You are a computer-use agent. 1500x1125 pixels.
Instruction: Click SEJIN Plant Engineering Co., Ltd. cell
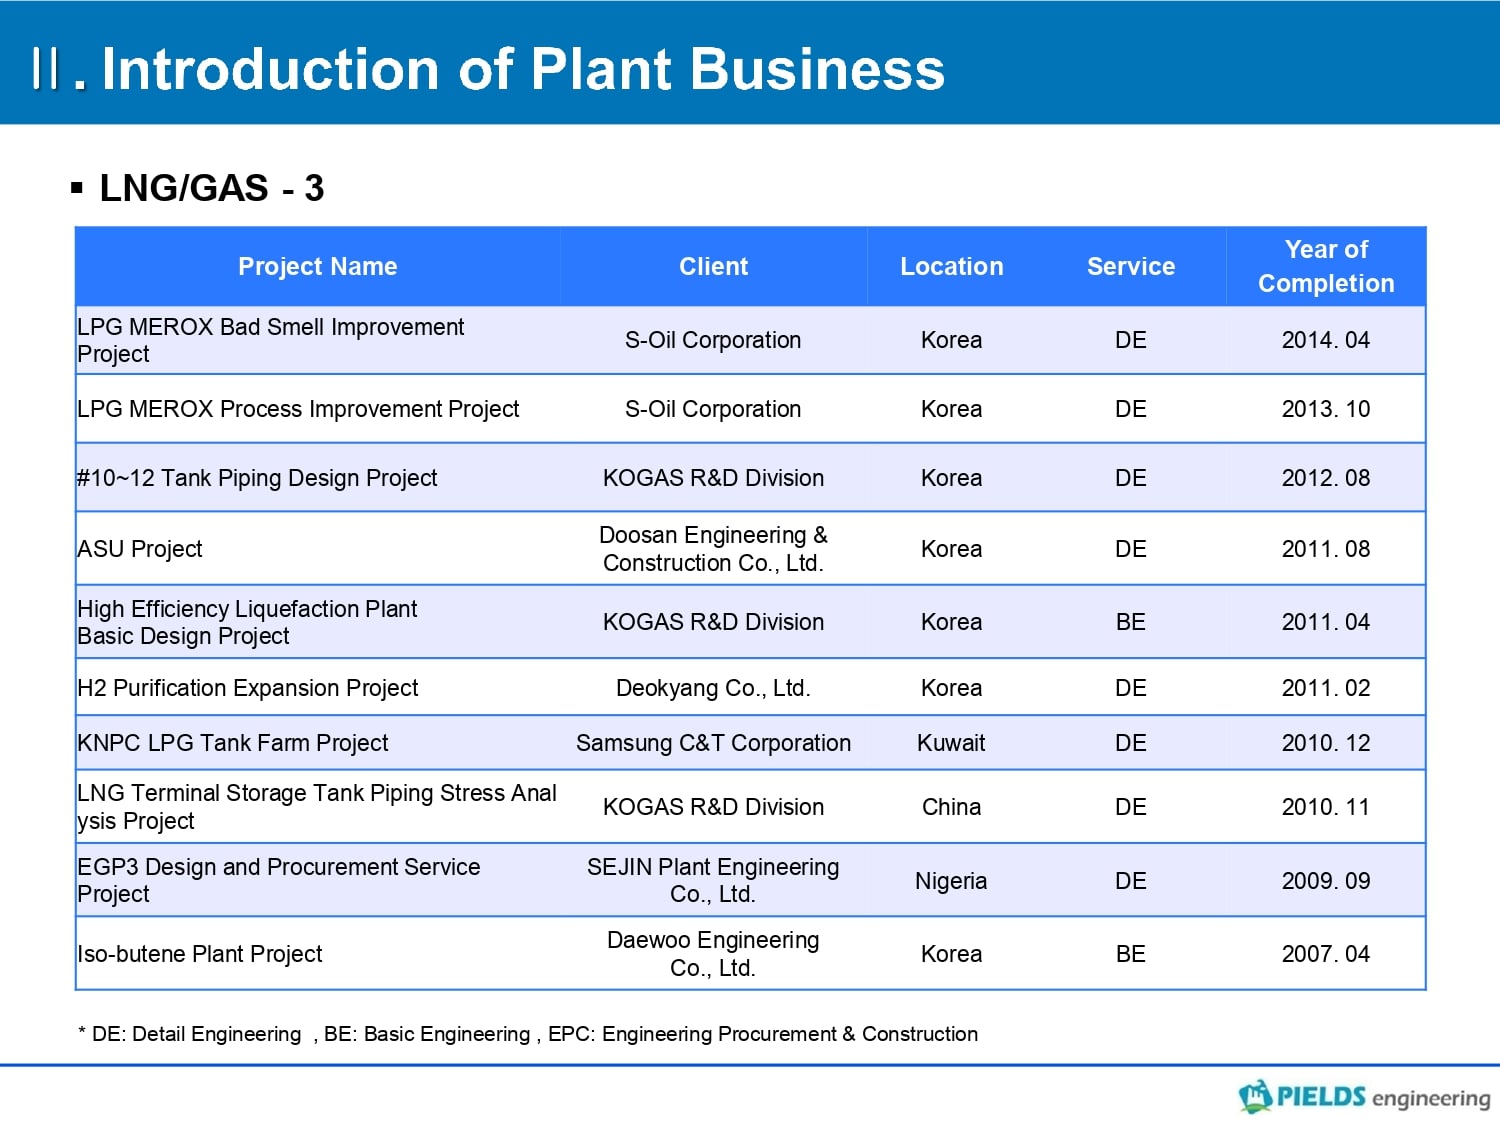pos(713,881)
